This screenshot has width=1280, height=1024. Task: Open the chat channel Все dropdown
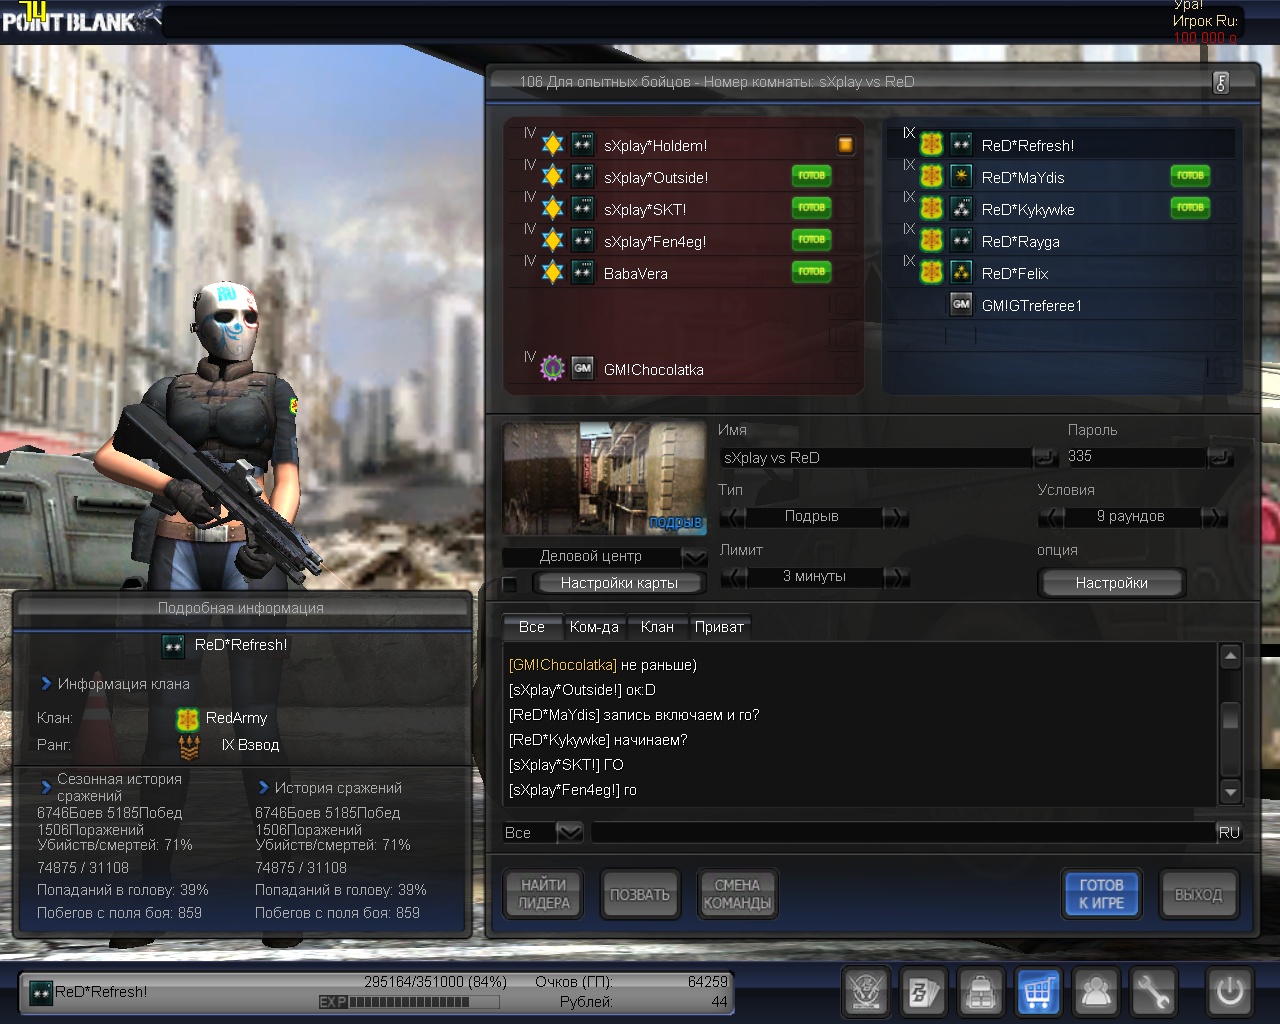569,832
